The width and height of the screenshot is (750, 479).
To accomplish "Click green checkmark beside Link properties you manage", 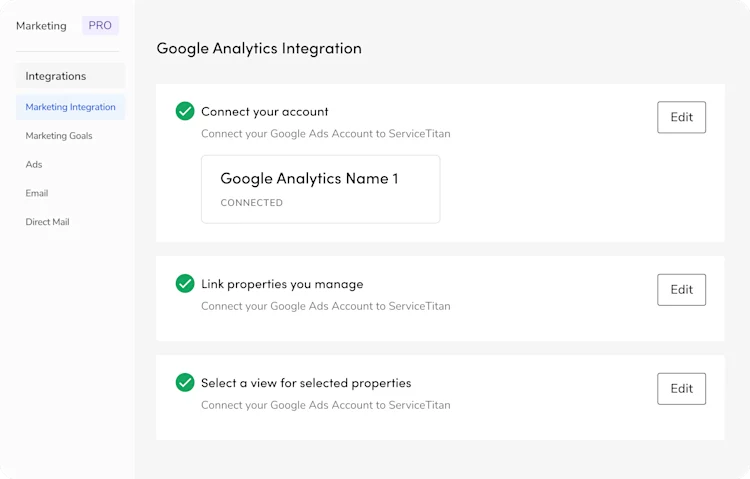I will tap(185, 283).
